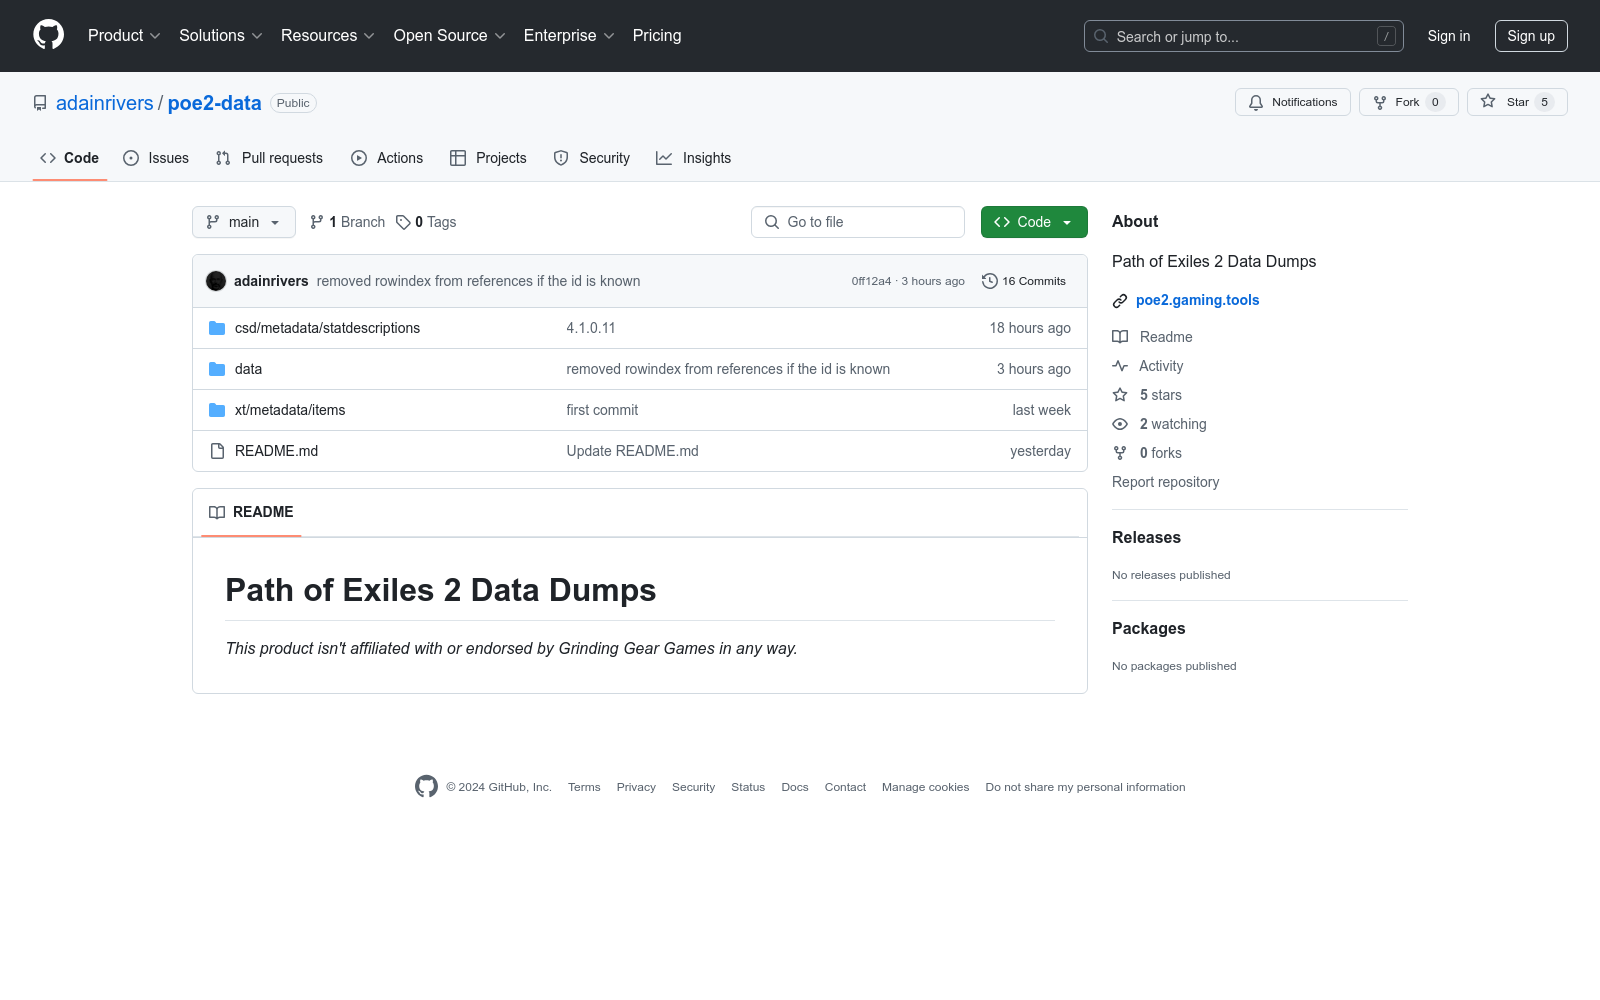The height and width of the screenshot is (1000, 1600).
Task: Open the Issues tab
Action: point(156,158)
